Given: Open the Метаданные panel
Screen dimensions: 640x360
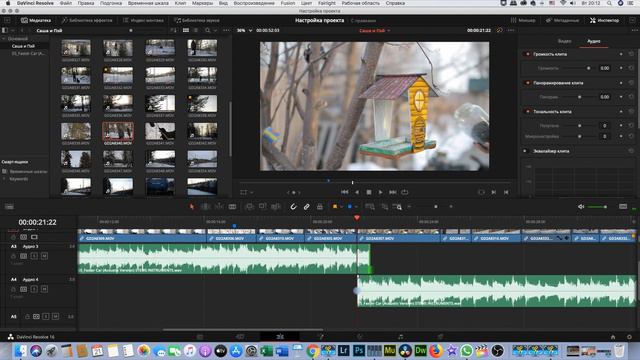Looking at the screenshot, I should tap(562, 20).
